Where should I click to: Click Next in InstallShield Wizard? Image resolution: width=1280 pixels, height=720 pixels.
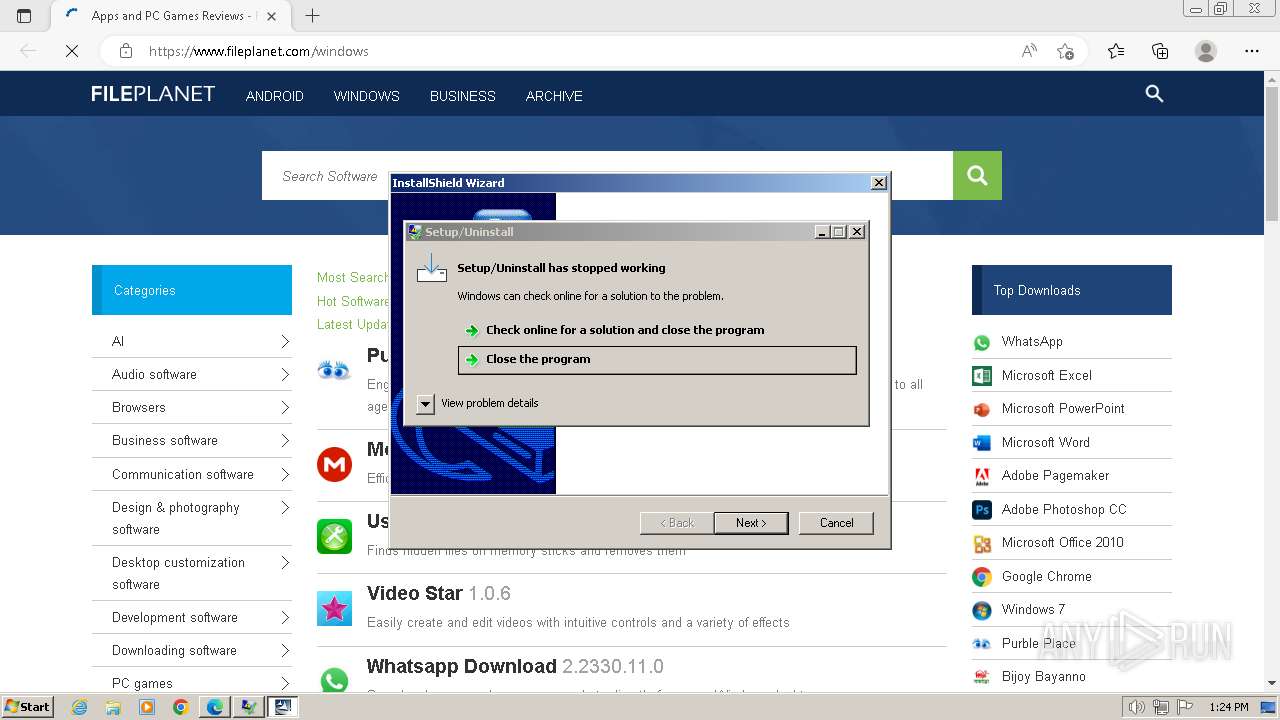751,523
